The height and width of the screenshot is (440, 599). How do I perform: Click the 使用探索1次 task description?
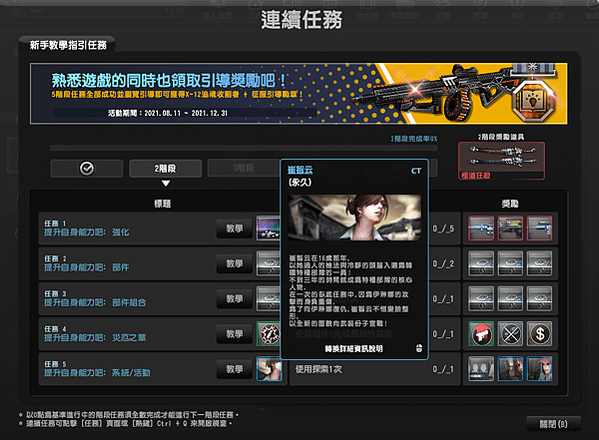pyautogui.click(x=318, y=369)
